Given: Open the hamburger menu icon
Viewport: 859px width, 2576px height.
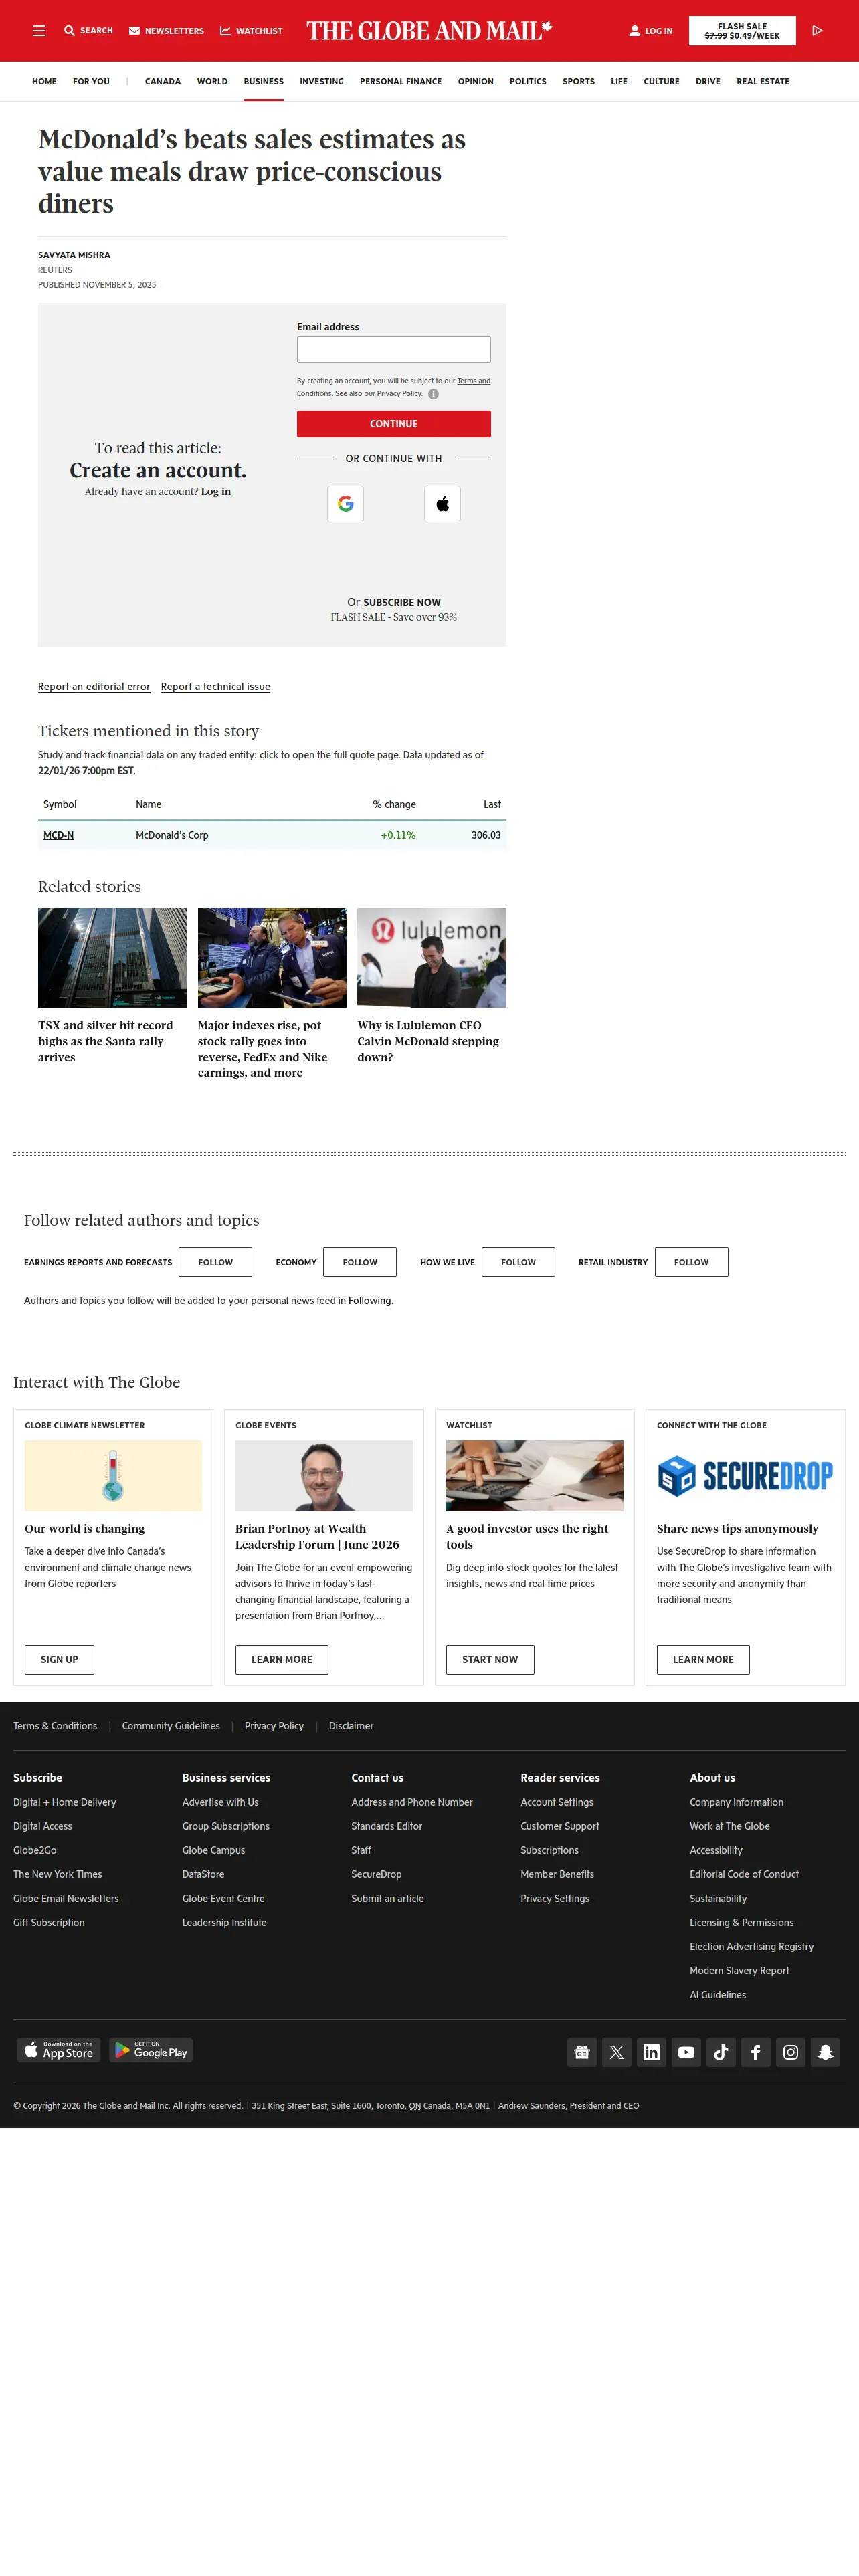Looking at the screenshot, I should [39, 31].
